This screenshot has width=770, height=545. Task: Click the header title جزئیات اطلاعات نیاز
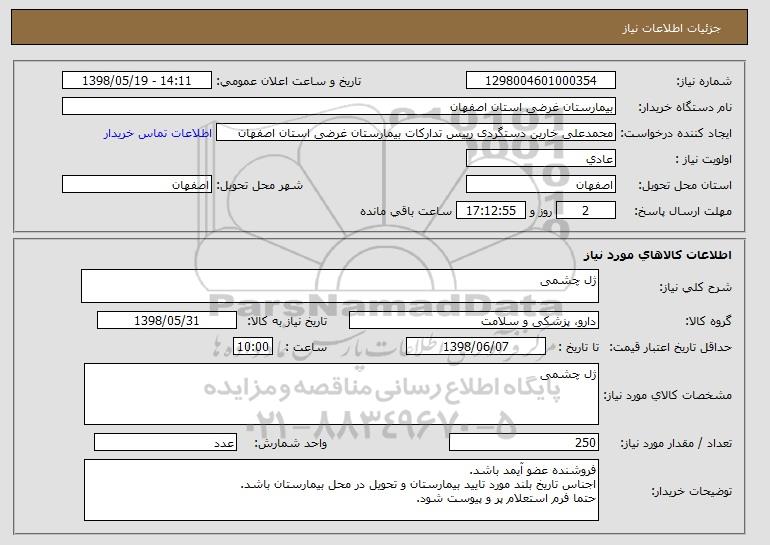pos(671,28)
